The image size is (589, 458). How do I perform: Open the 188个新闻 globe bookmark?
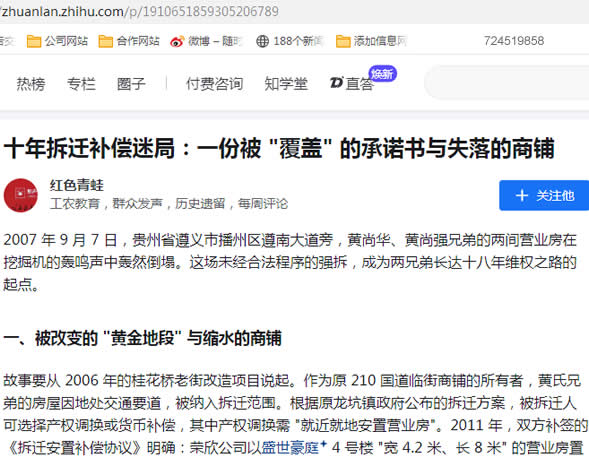pyautogui.click(x=289, y=41)
